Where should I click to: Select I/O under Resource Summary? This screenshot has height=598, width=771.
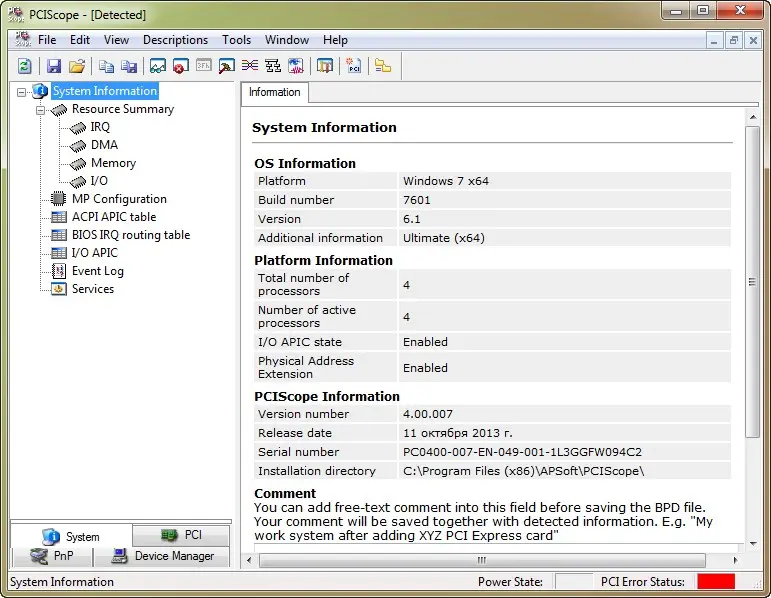point(99,181)
